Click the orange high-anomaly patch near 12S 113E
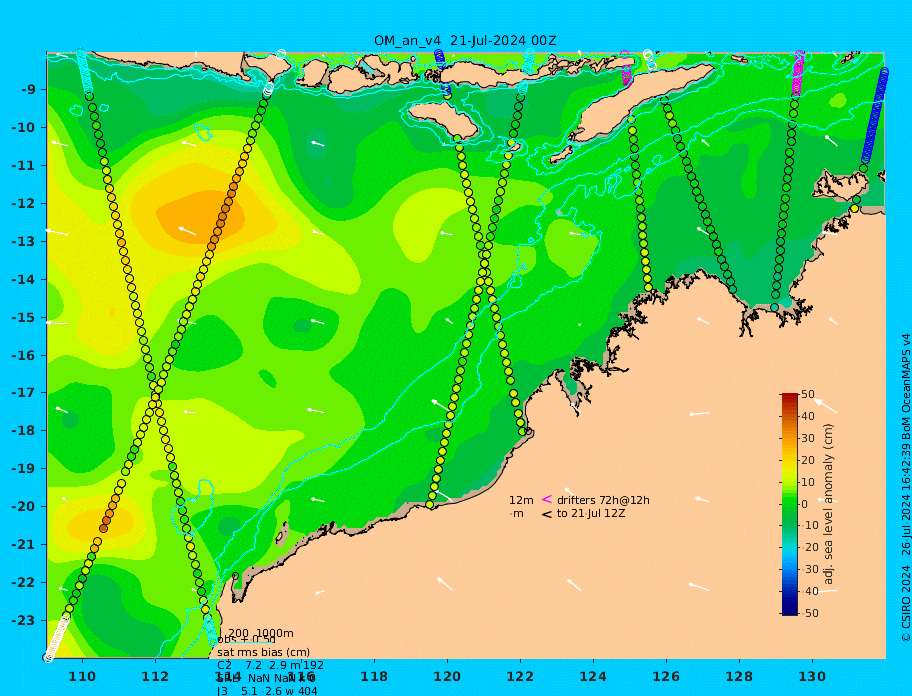This screenshot has height=696, width=912. point(201,218)
